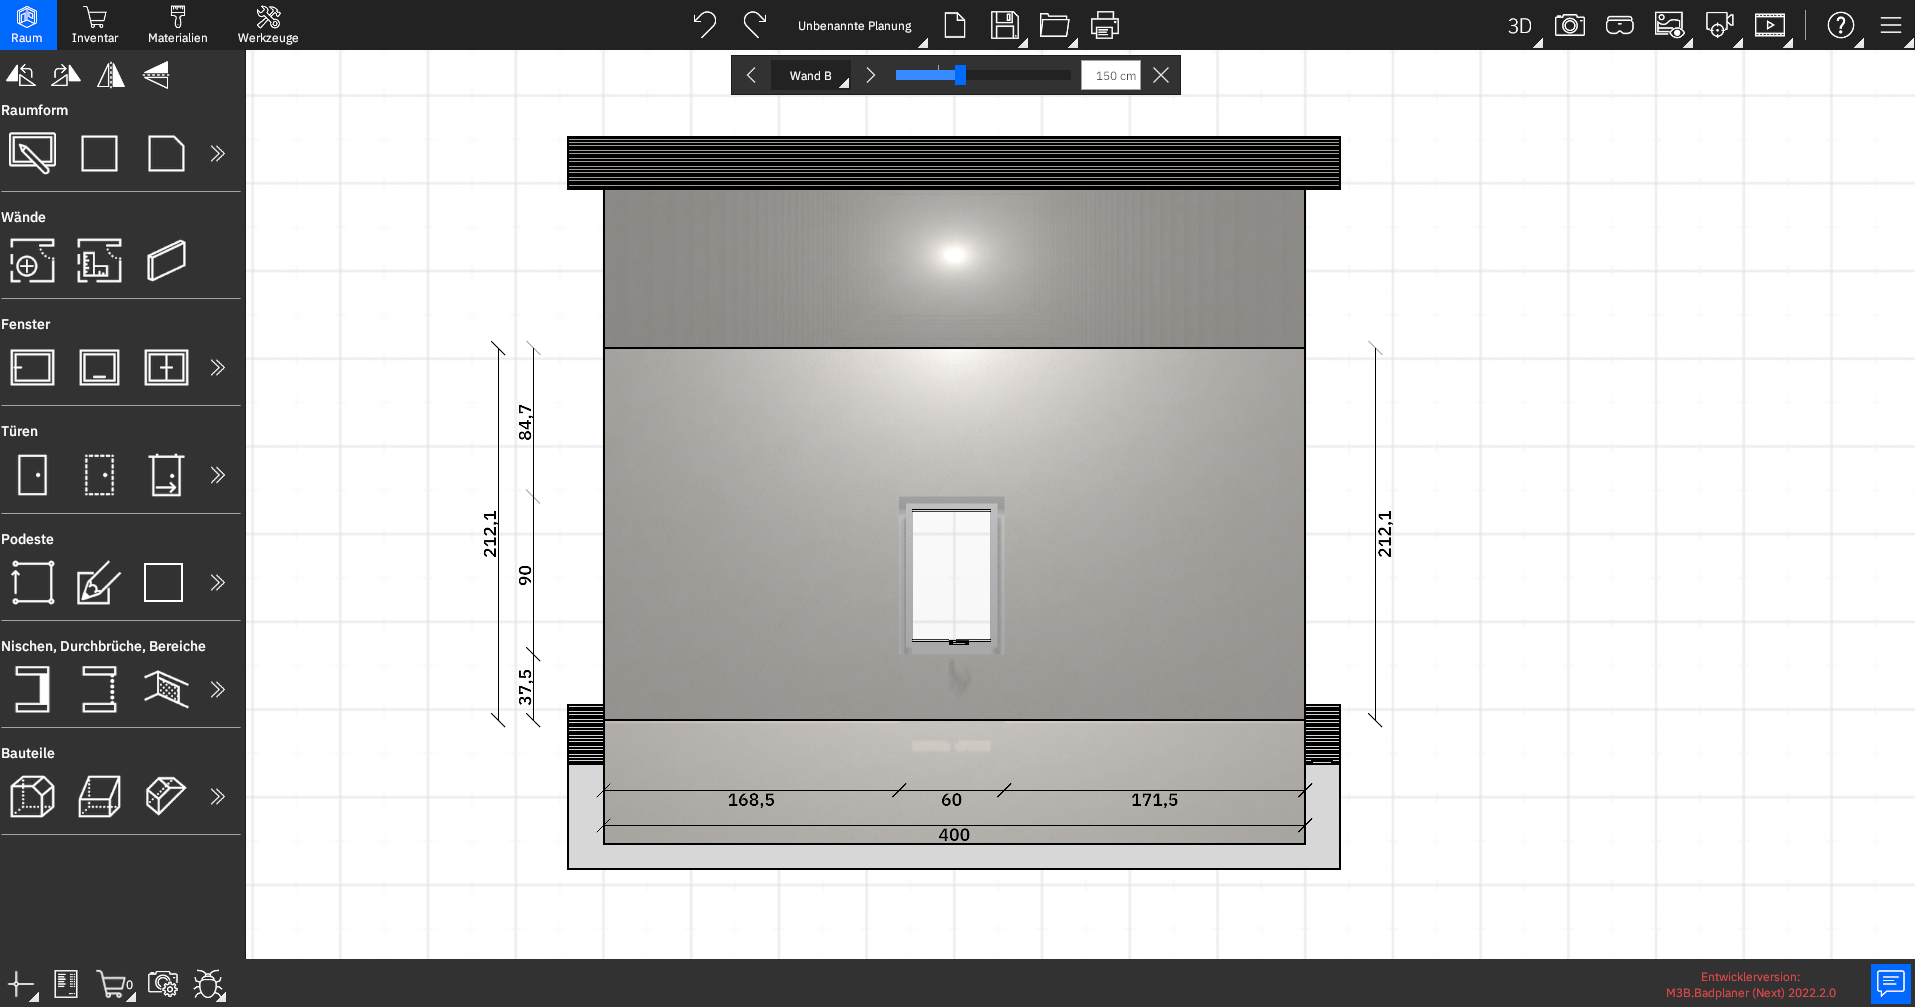Expand more Podeste options
Screen dimensions: 1915x1007
(x=218, y=582)
